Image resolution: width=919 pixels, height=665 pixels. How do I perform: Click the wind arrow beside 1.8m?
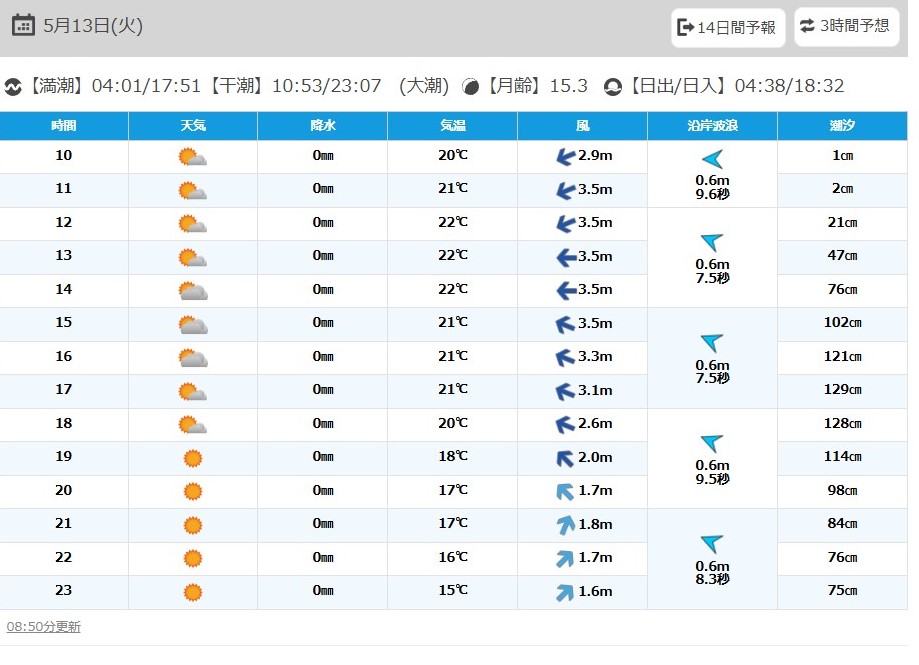(x=566, y=525)
